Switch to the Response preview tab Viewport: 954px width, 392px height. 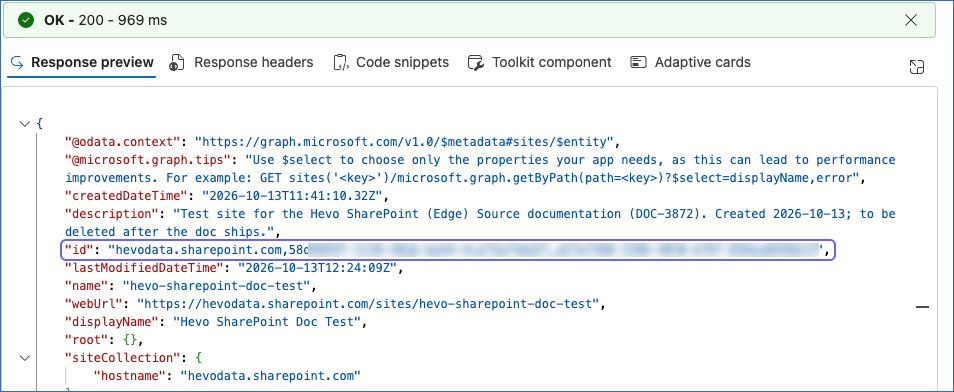82,62
